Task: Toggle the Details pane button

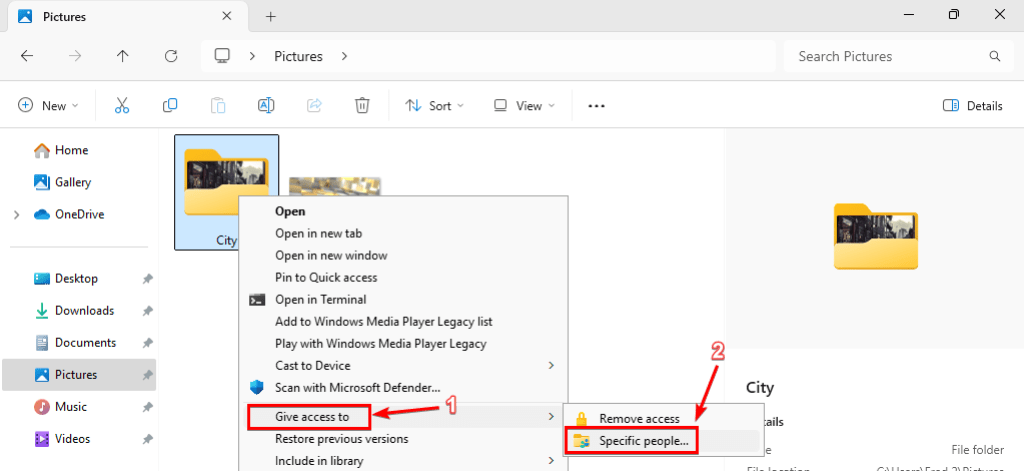Action: pos(972,106)
